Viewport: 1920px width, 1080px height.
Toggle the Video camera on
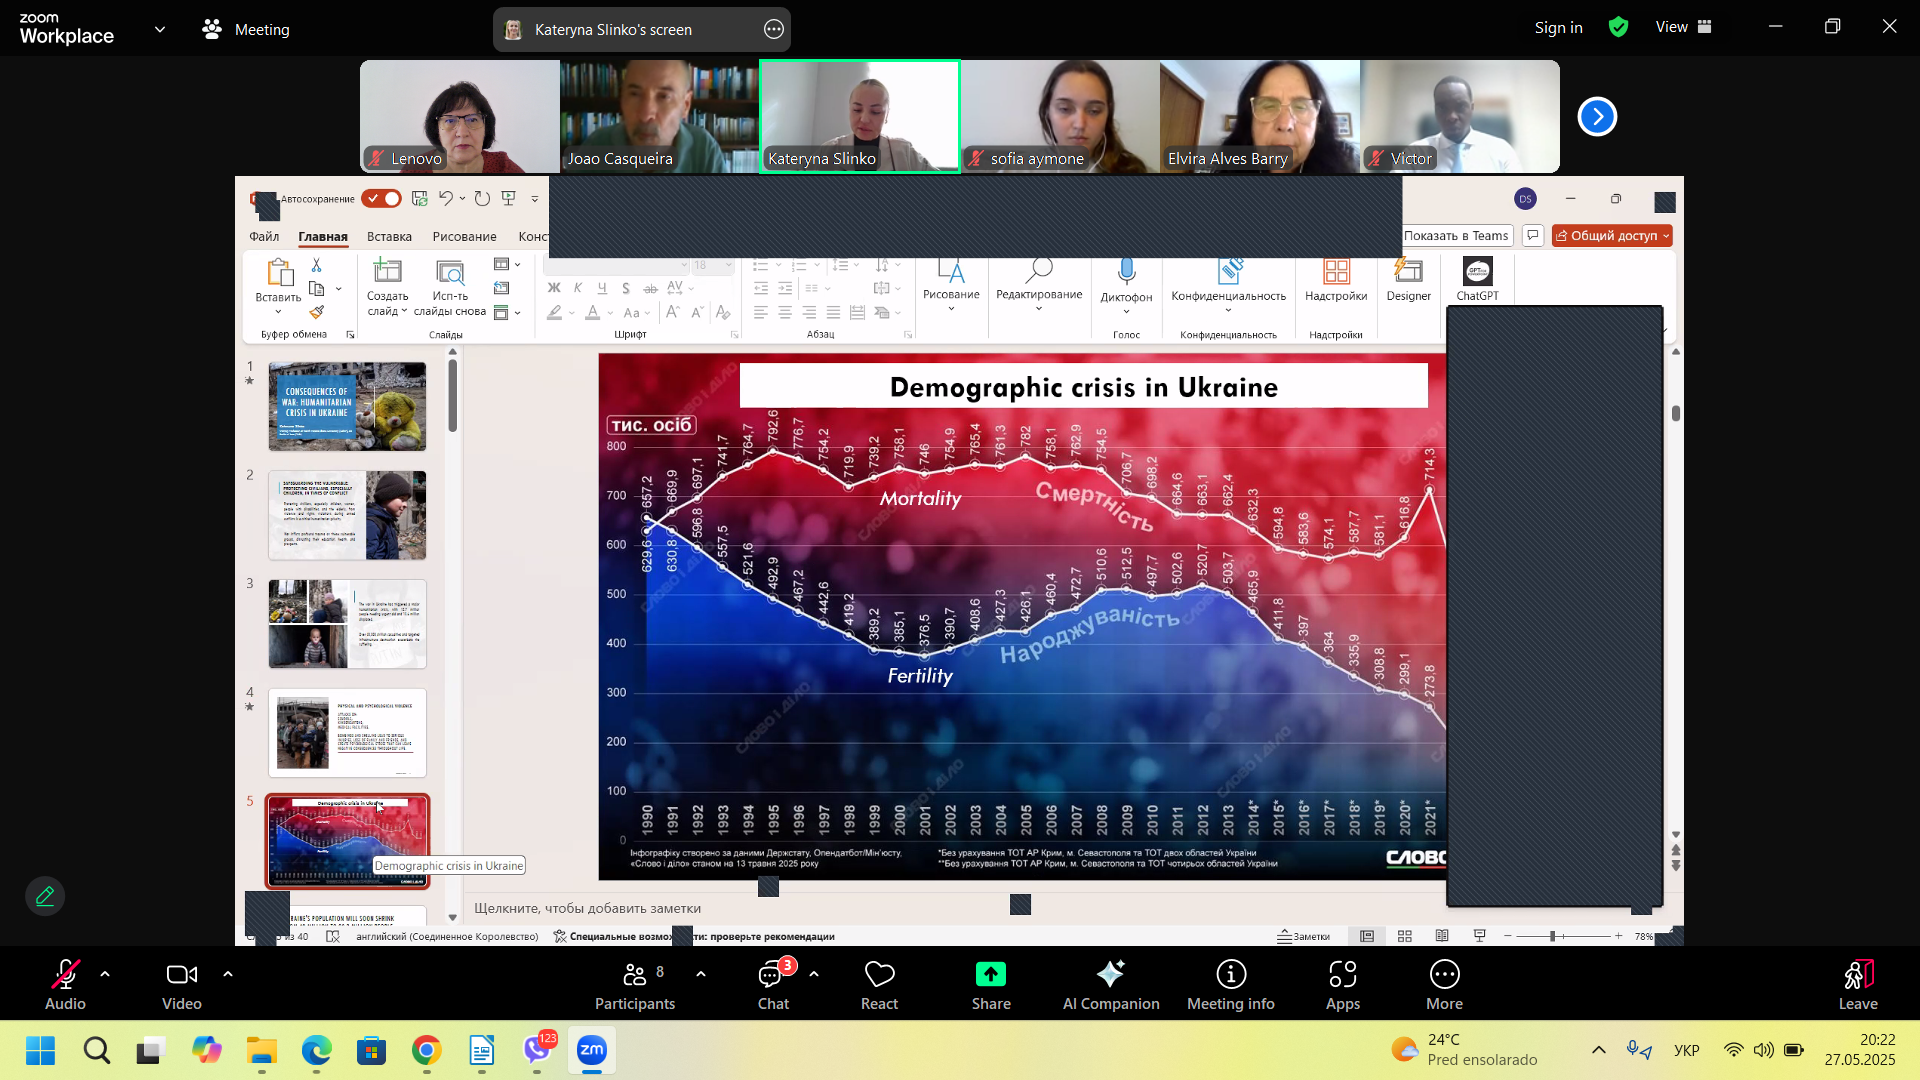(181, 975)
